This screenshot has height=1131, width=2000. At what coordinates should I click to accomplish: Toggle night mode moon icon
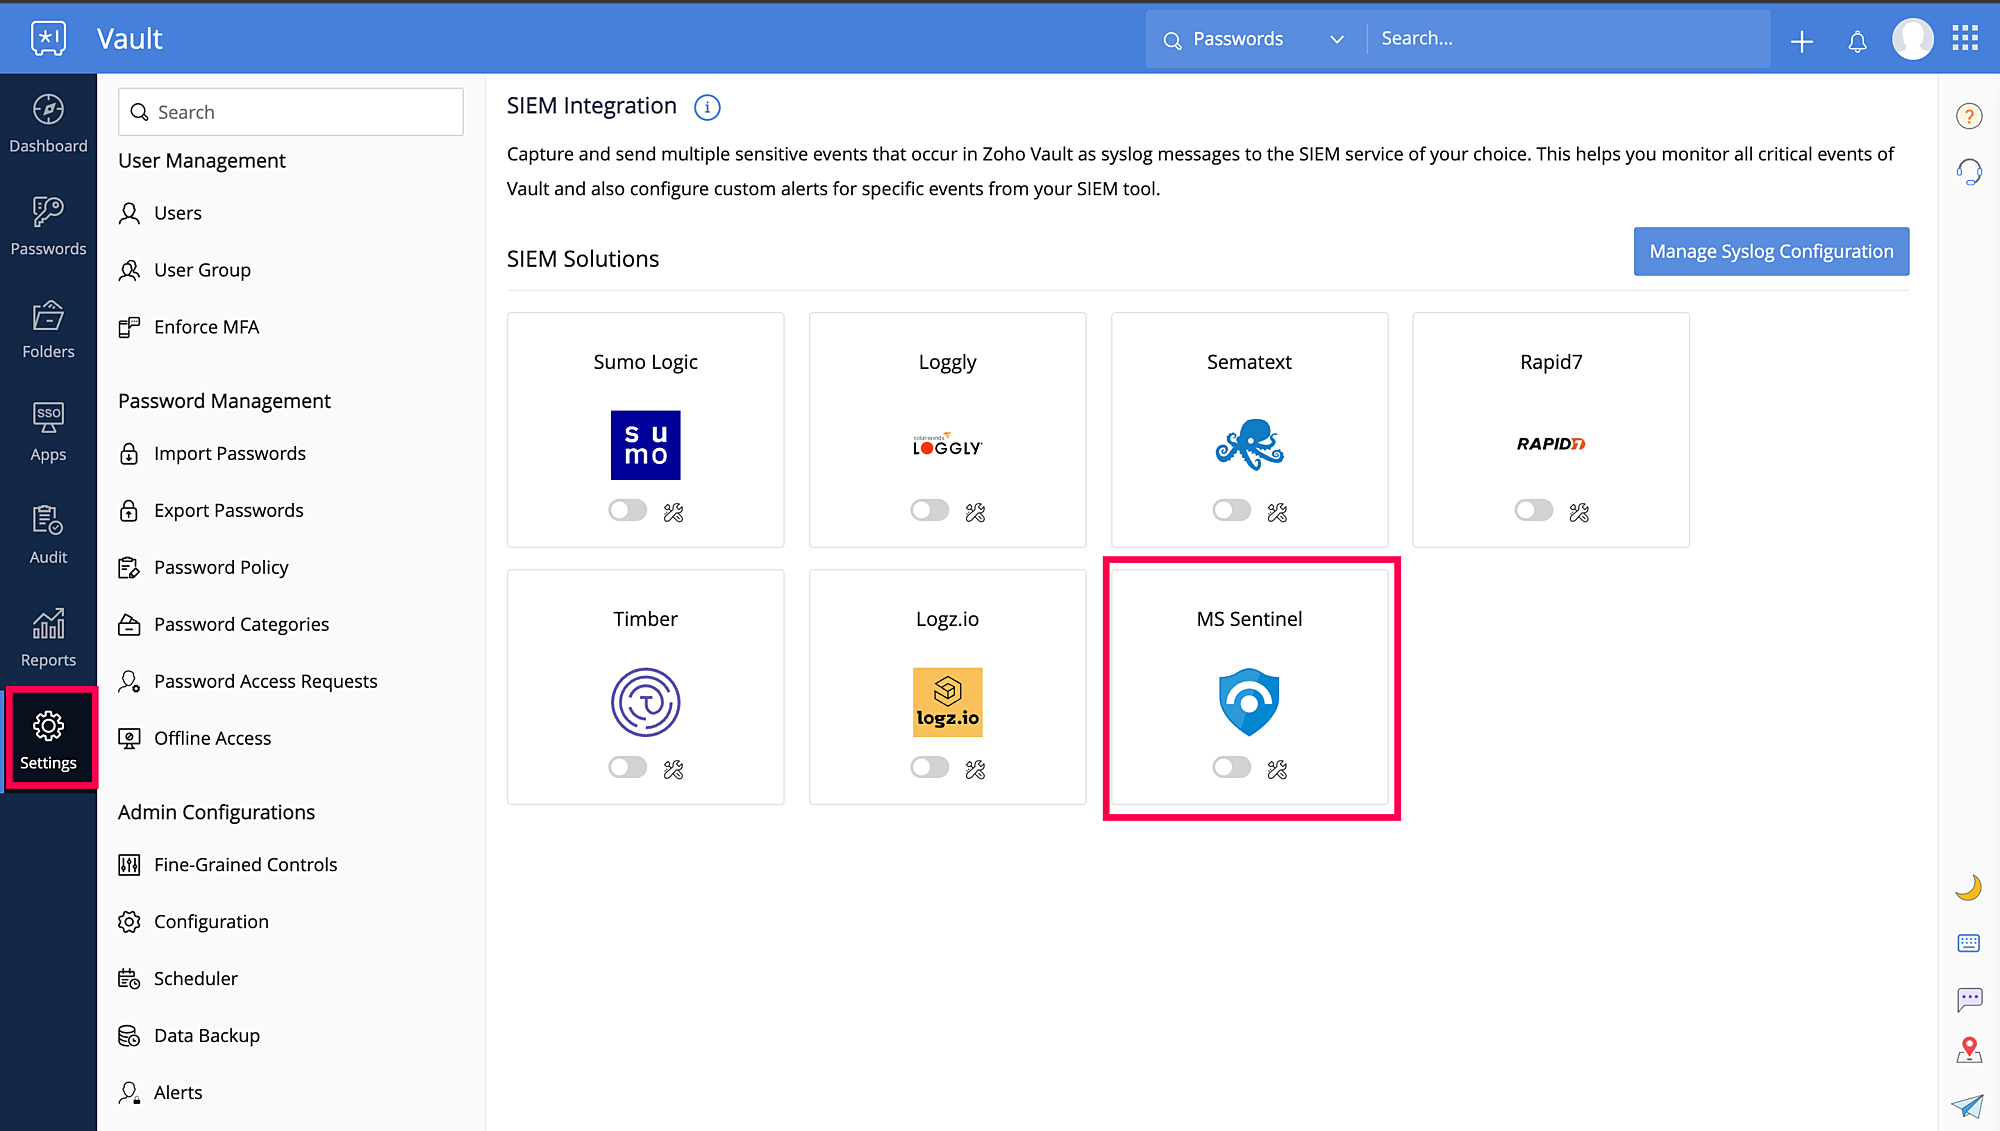point(1968,887)
